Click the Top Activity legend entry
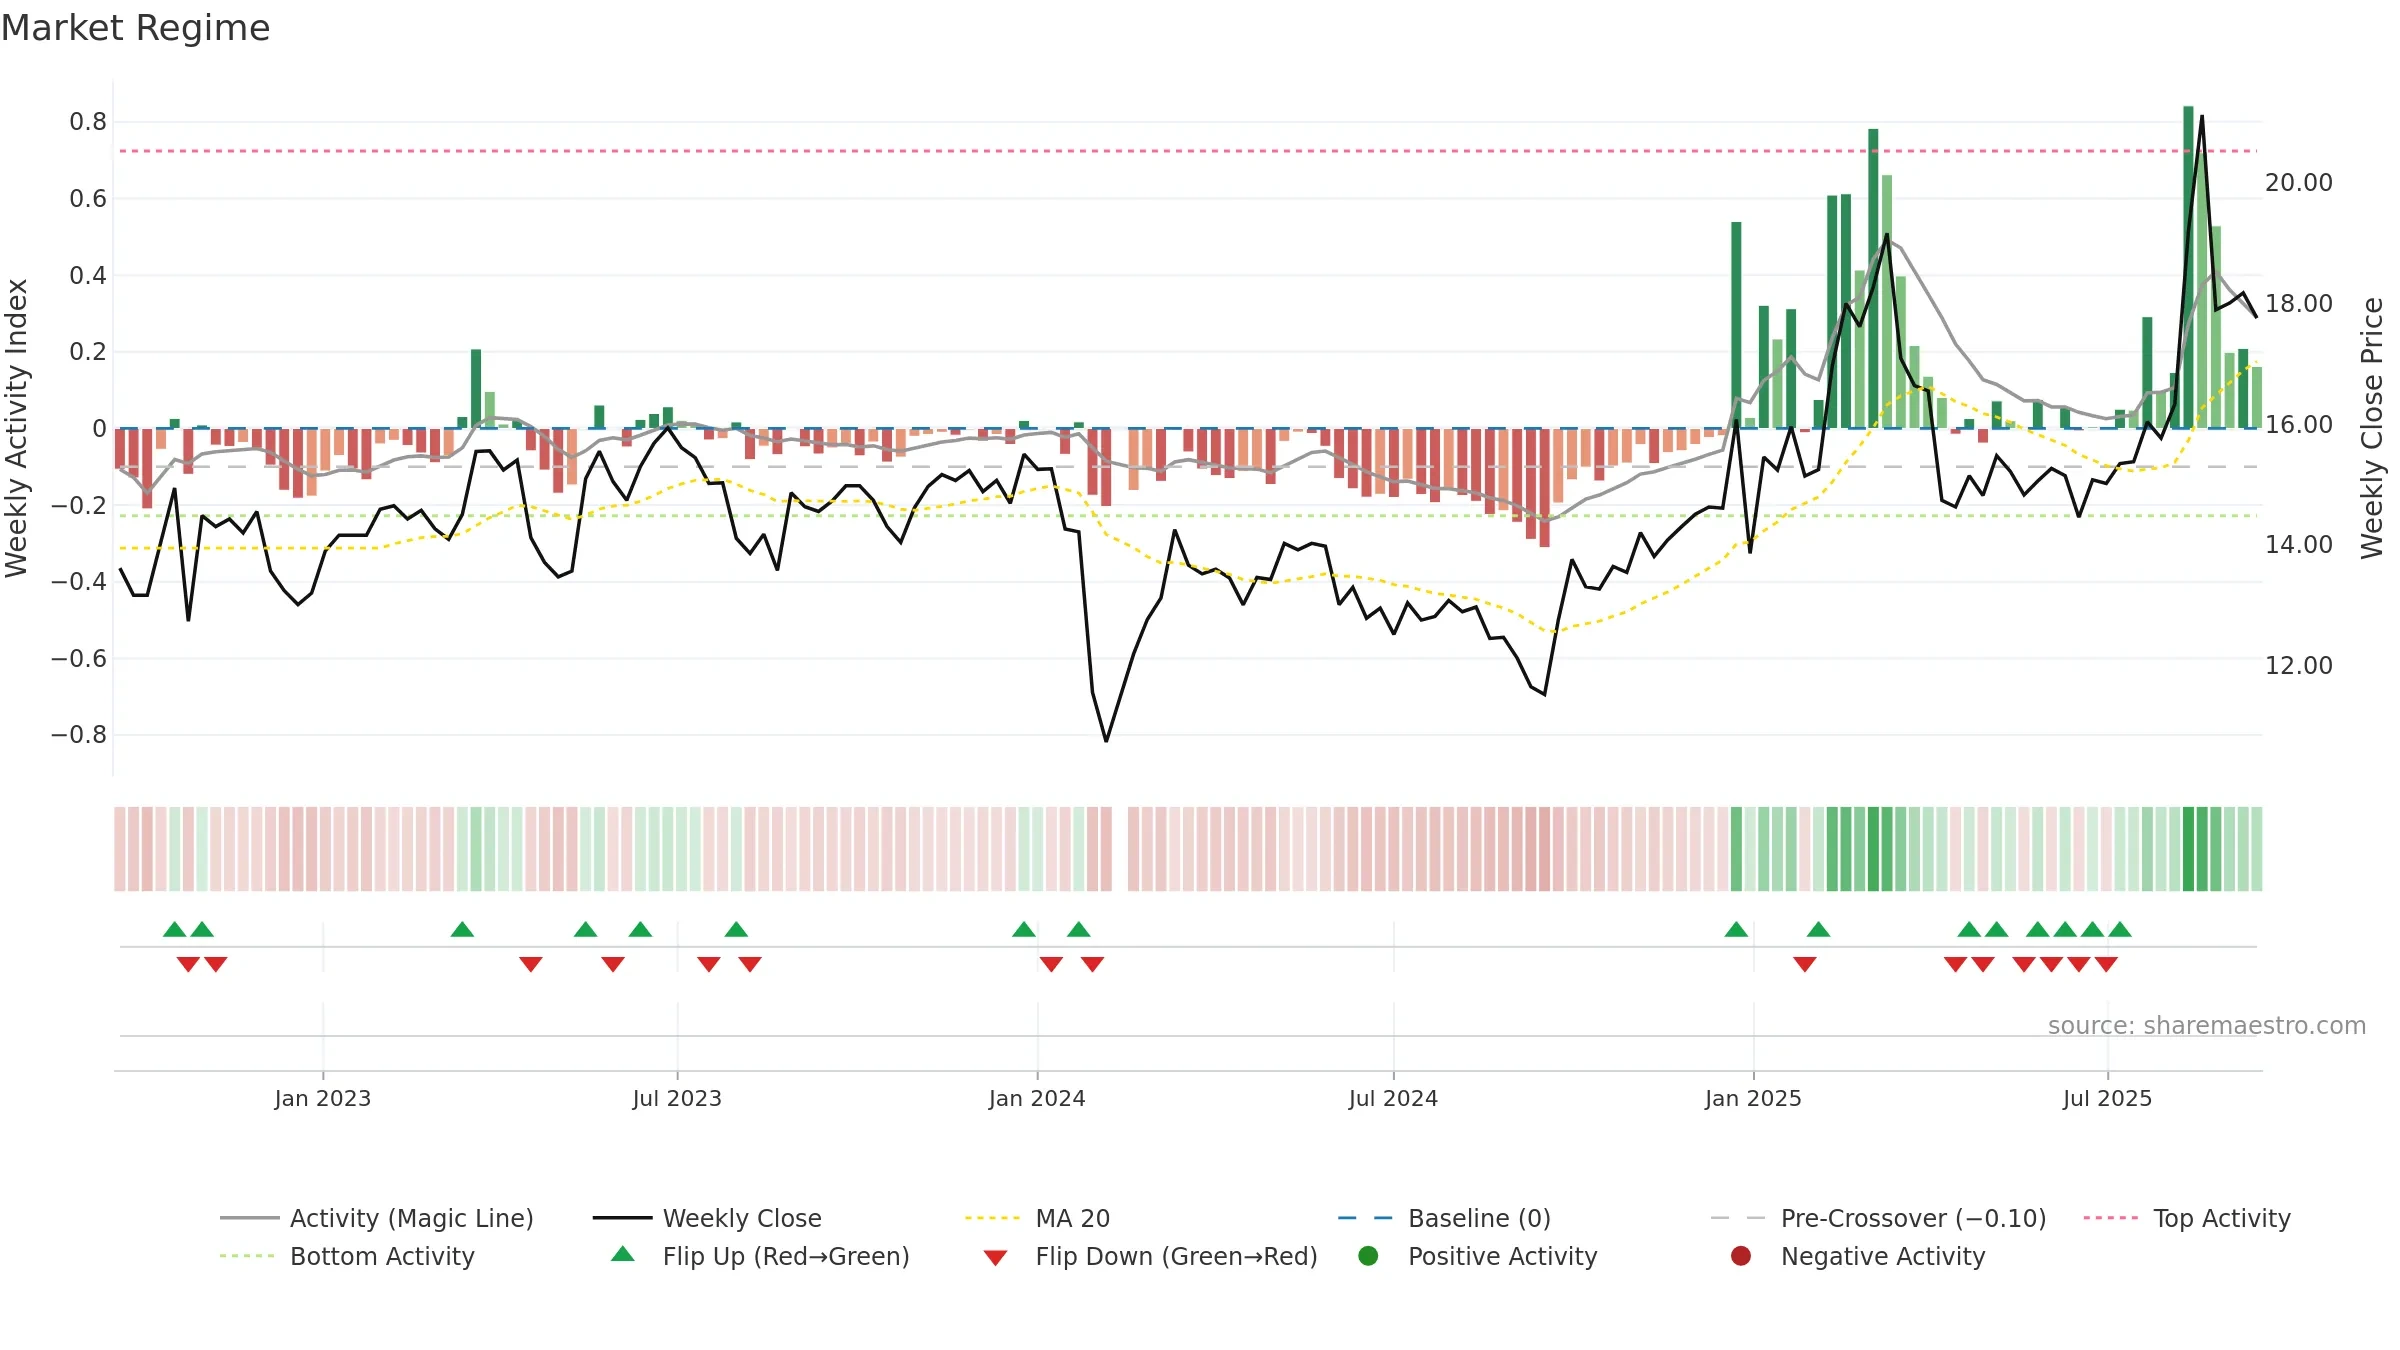The width and height of the screenshot is (2400, 1350). tap(2187, 1218)
